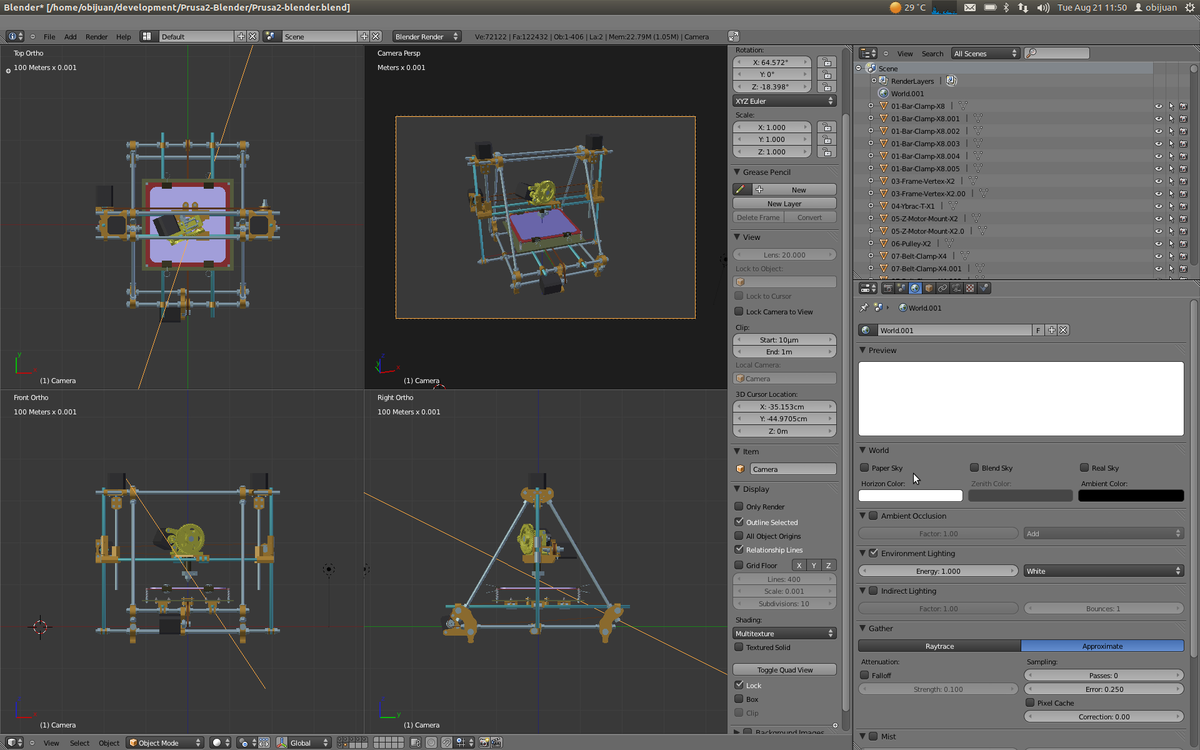Select the Raytrace gather method
1200x750 pixels.
[x=939, y=646]
